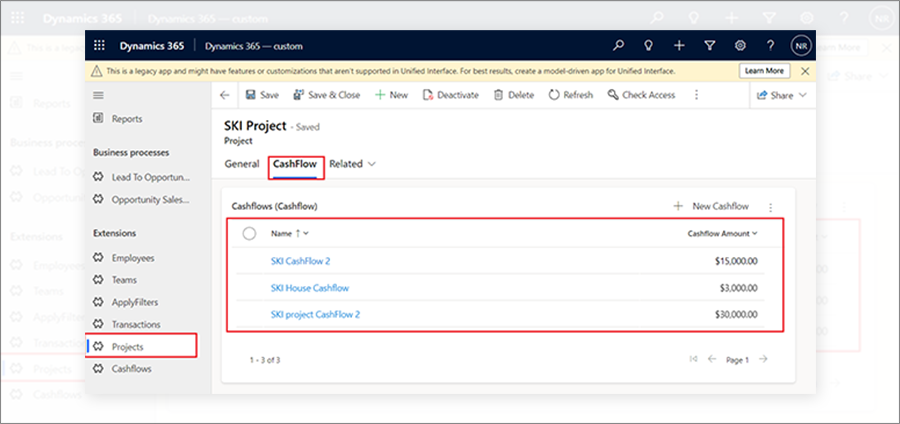Open Teams in the sidebar
Screen dimensions: 900x424
point(115,280)
